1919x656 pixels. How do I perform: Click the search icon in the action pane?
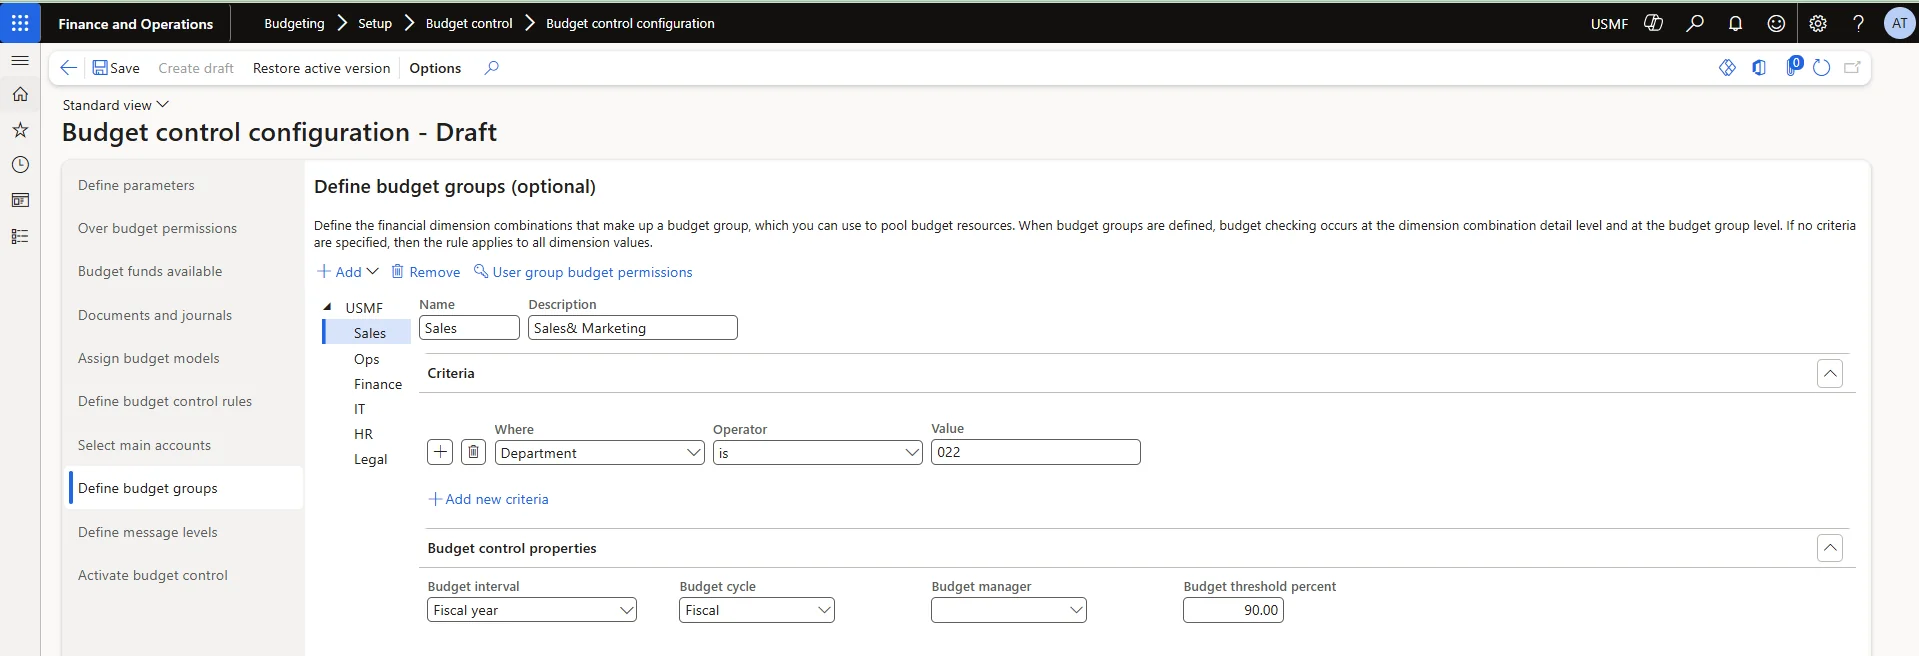(491, 68)
